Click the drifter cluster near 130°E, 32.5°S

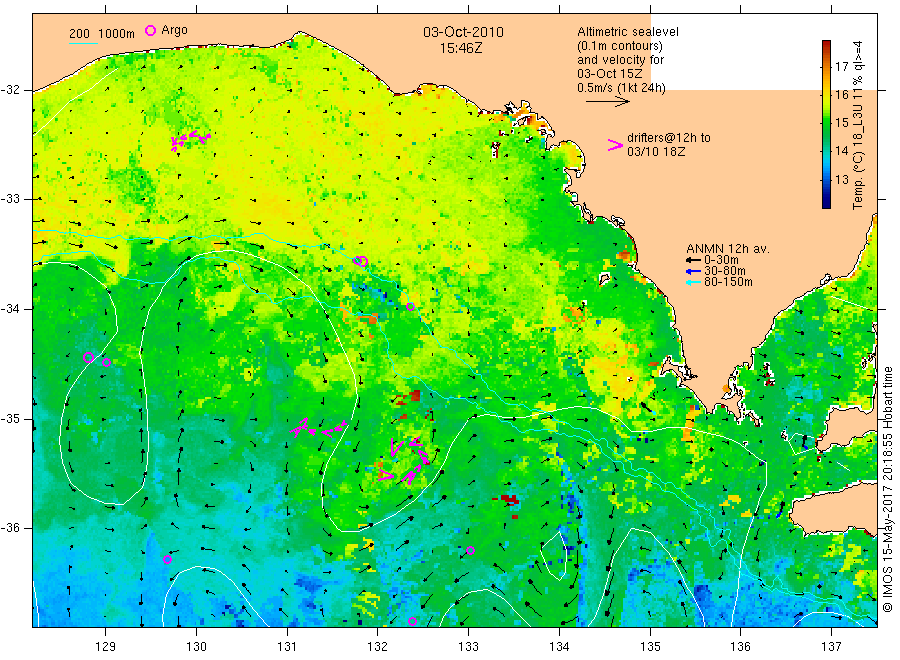pyautogui.click(x=191, y=140)
